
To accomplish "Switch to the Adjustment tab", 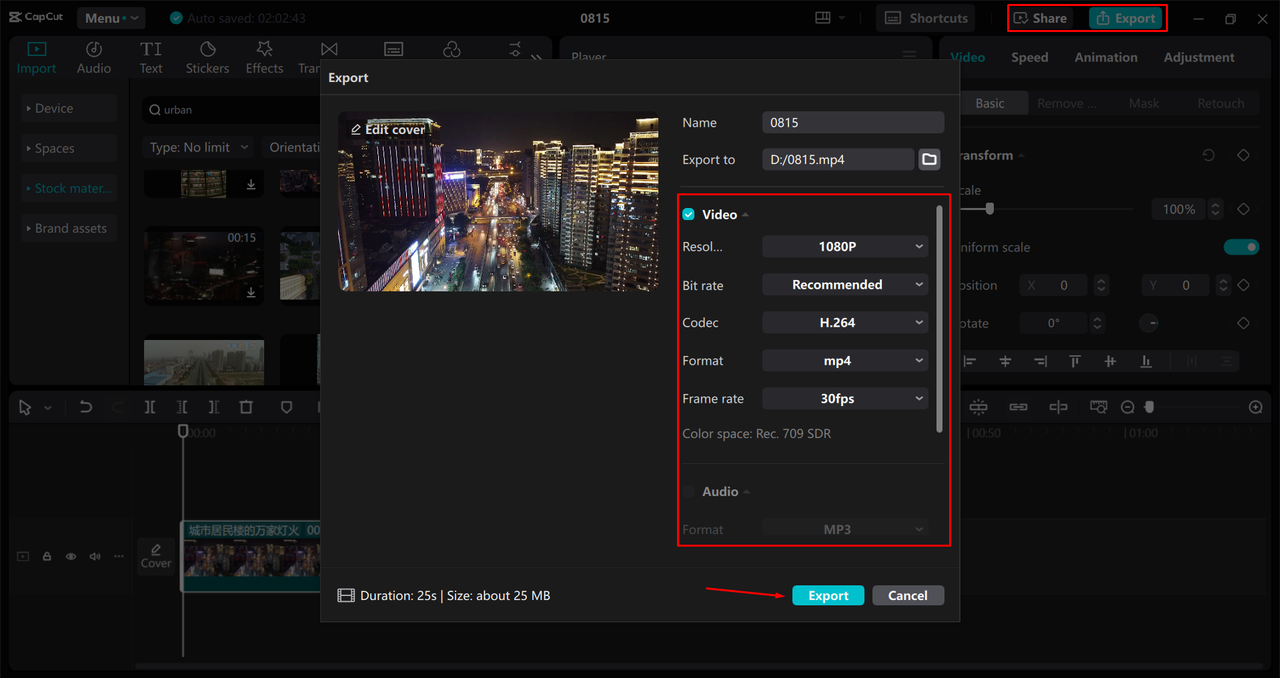I will coord(1199,57).
